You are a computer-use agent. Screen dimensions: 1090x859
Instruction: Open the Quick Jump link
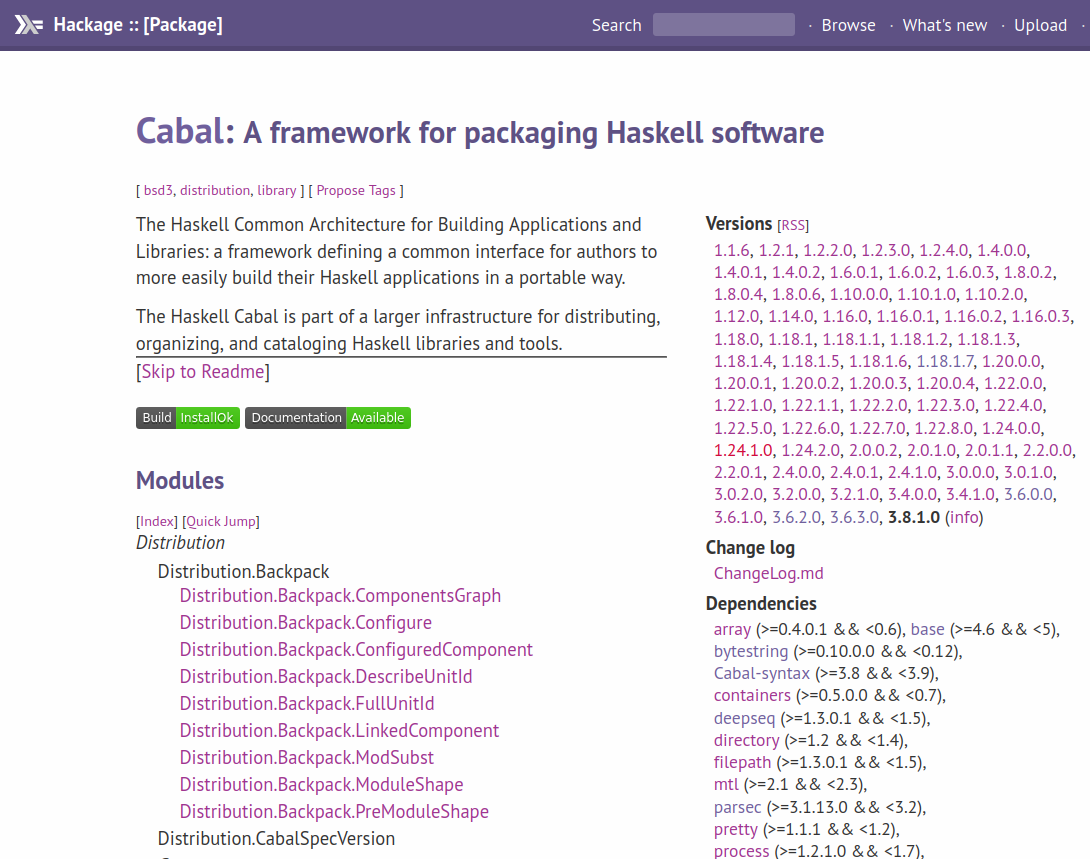click(221, 521)
